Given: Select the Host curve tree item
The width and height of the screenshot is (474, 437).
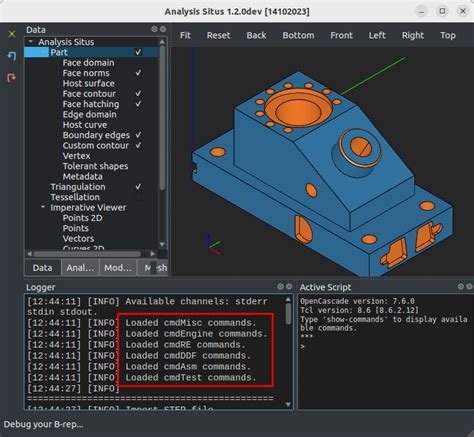Looking at the screenshot, I should [x=85, y=124].
